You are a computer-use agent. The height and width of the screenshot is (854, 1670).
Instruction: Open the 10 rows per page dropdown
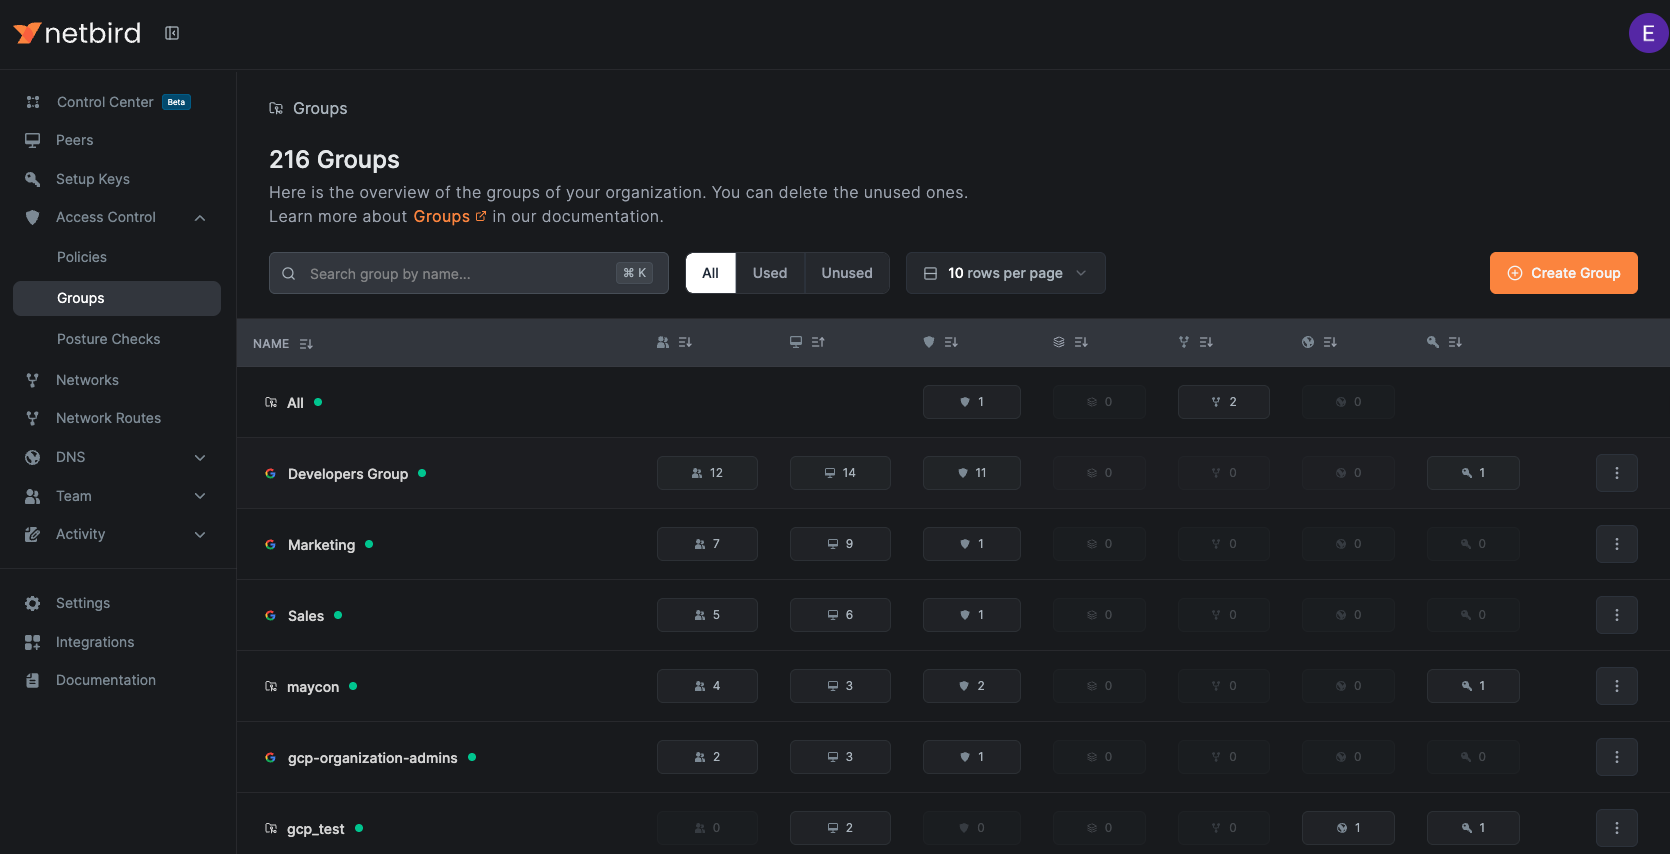point(1005,273)
